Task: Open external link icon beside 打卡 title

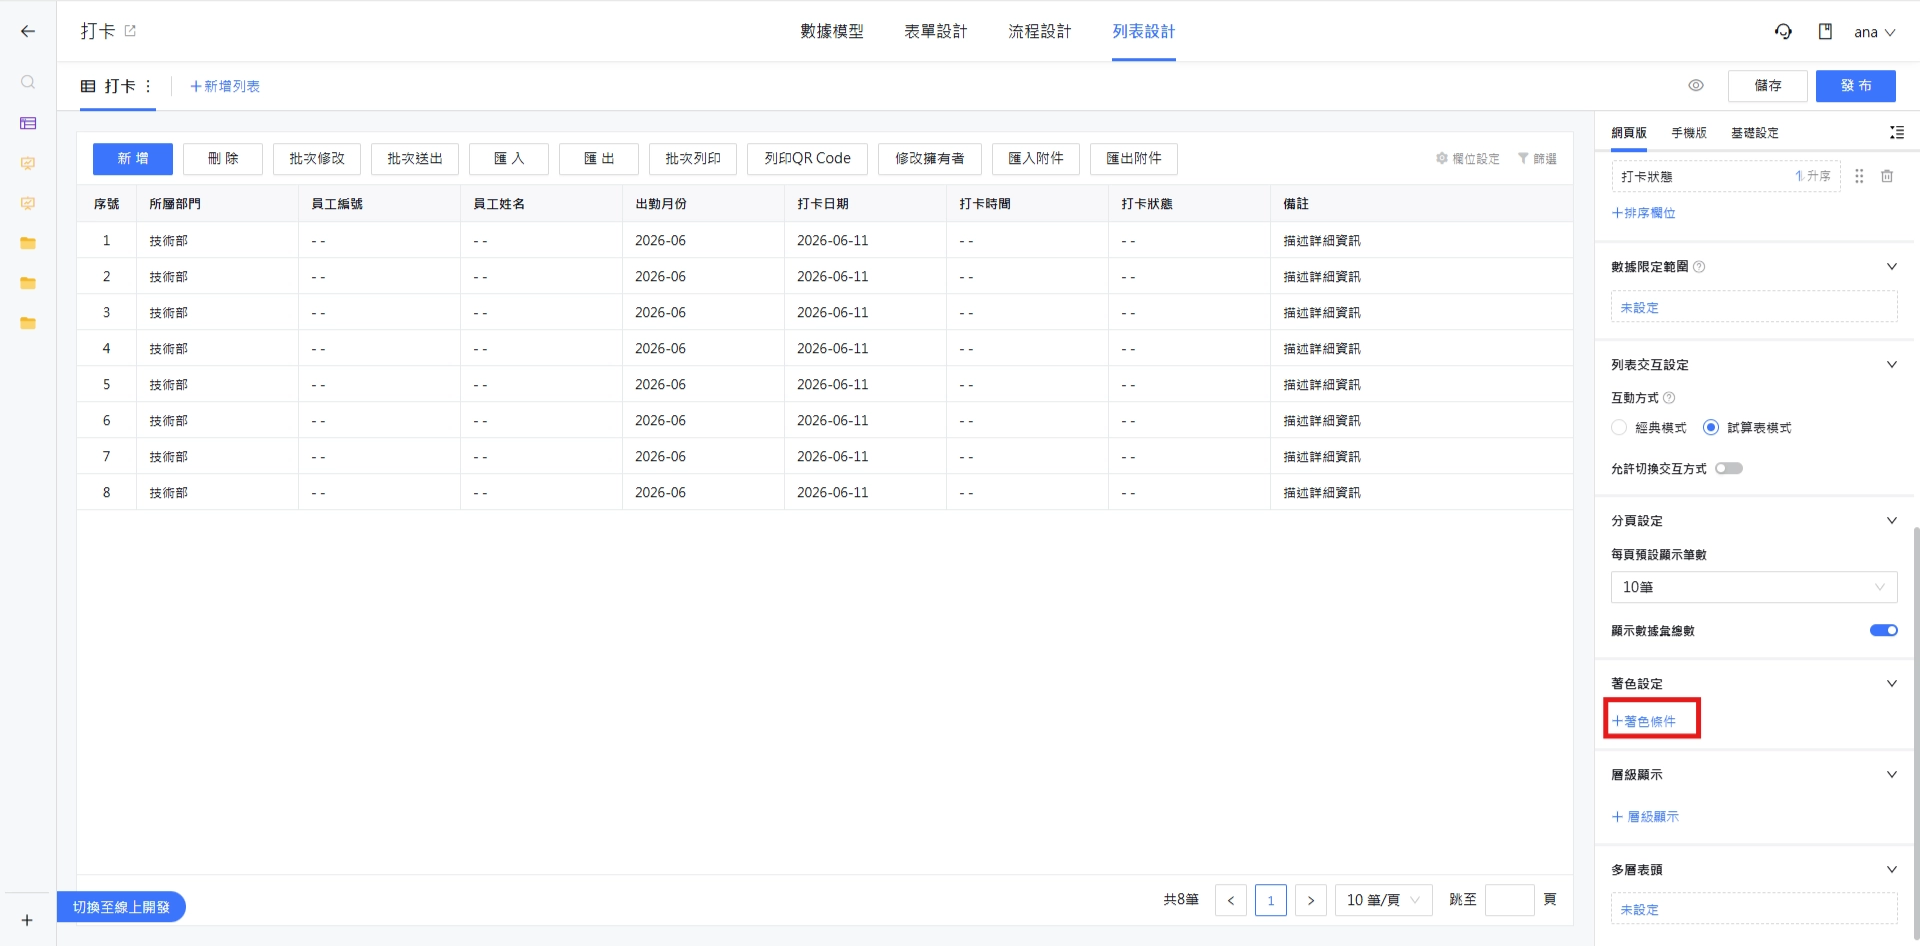Action: pyautogui.click(x=130, y=31)
